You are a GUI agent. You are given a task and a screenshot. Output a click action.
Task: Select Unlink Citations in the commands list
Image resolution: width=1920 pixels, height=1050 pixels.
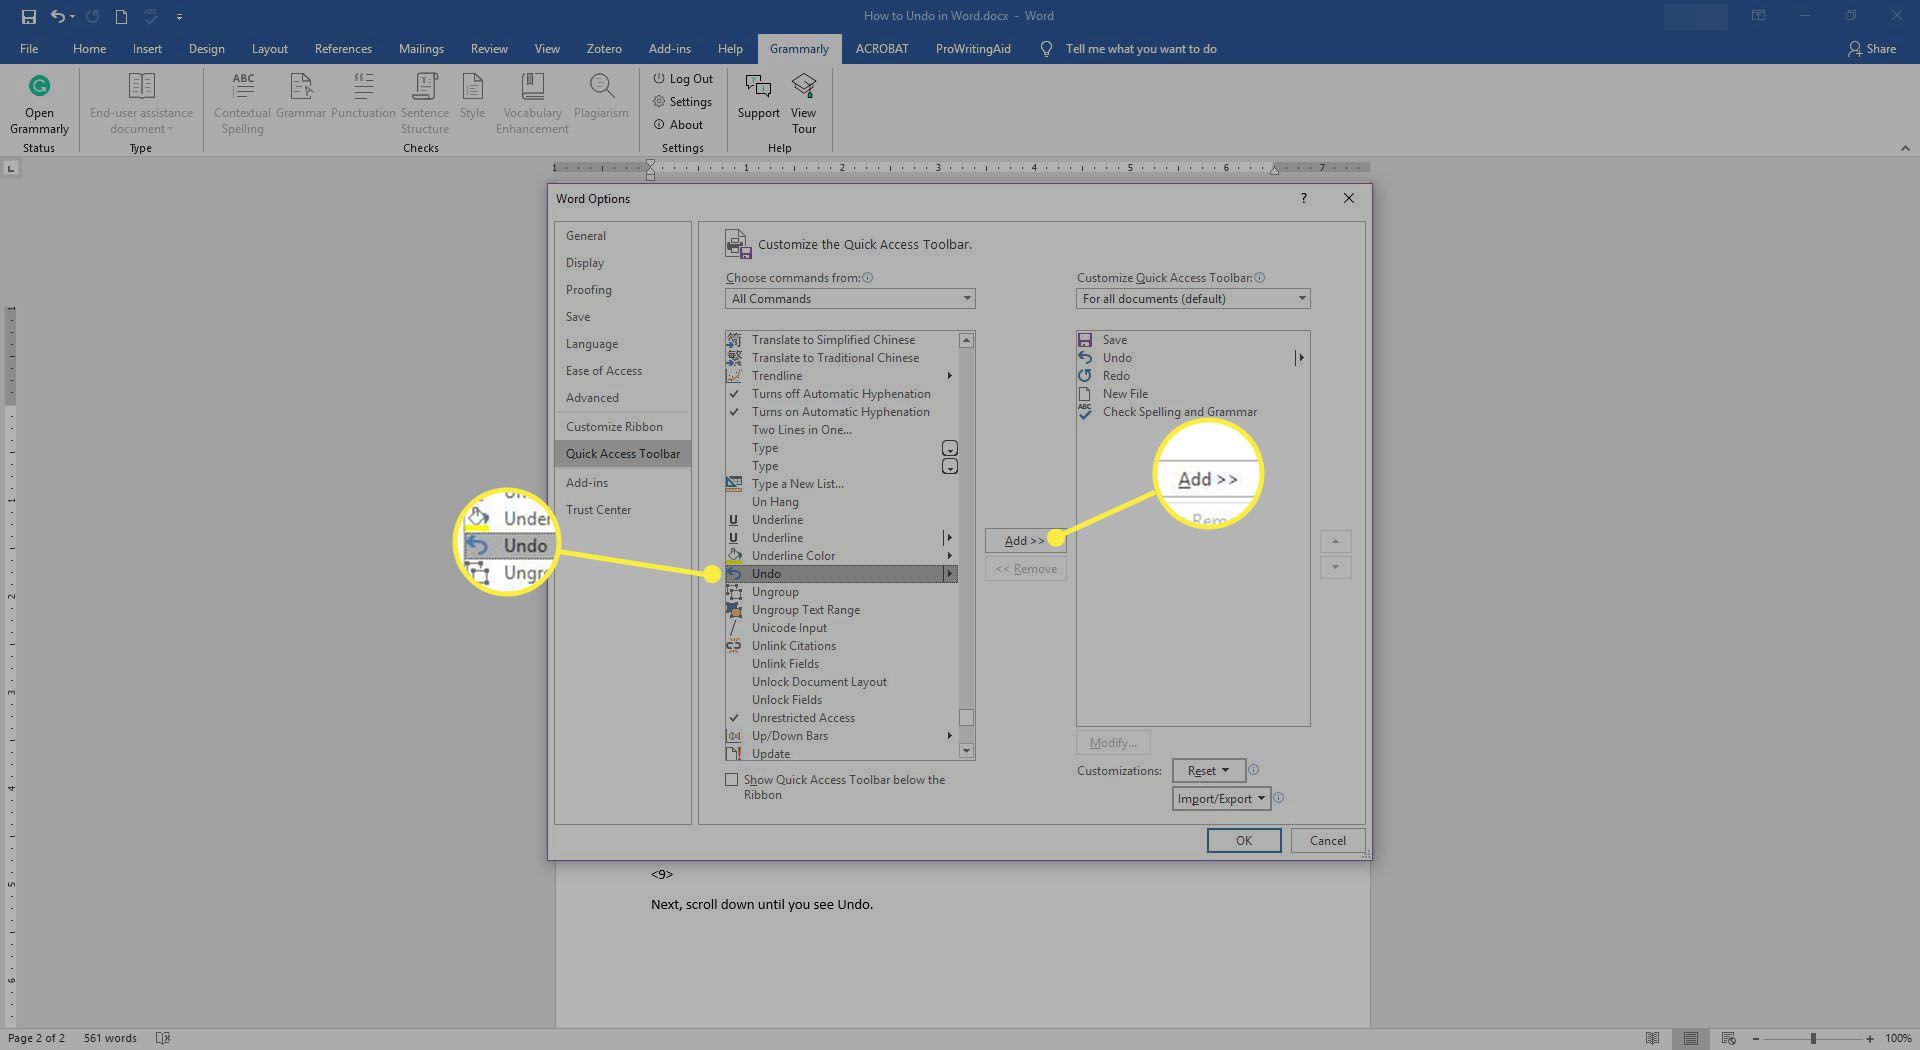(x=841, y=645)
